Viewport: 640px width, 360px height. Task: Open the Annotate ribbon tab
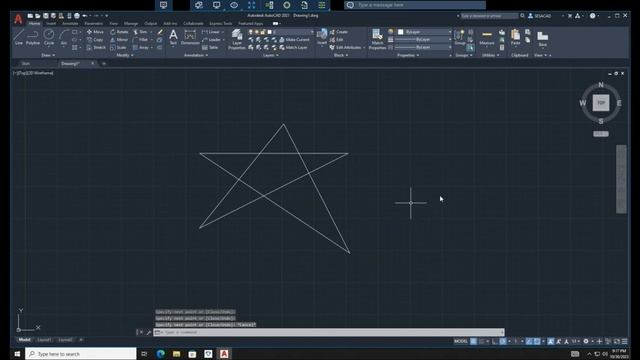pyautogui.click(x=70, y=24)
